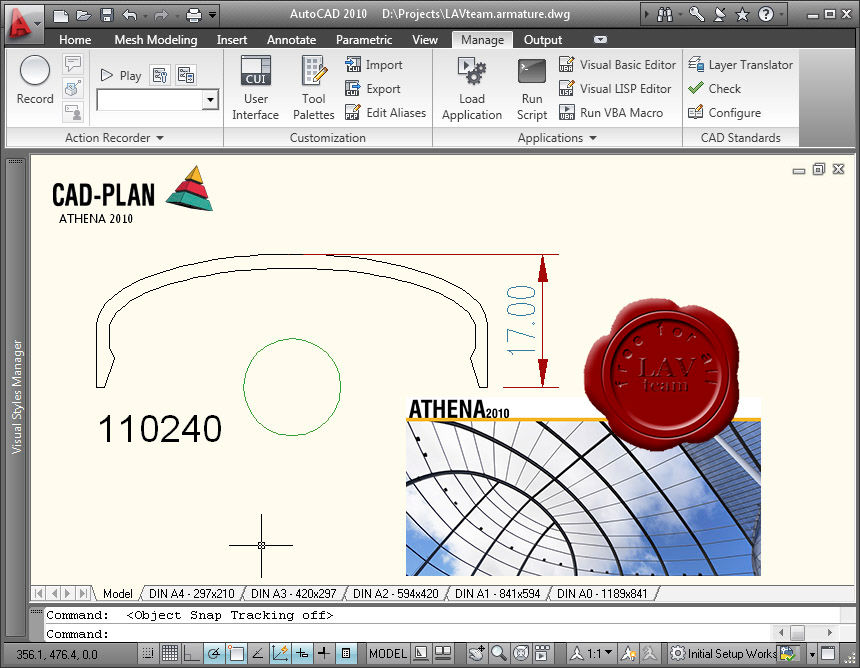Open the Help question mark
The image size is (860, 668).
point(766,15)
